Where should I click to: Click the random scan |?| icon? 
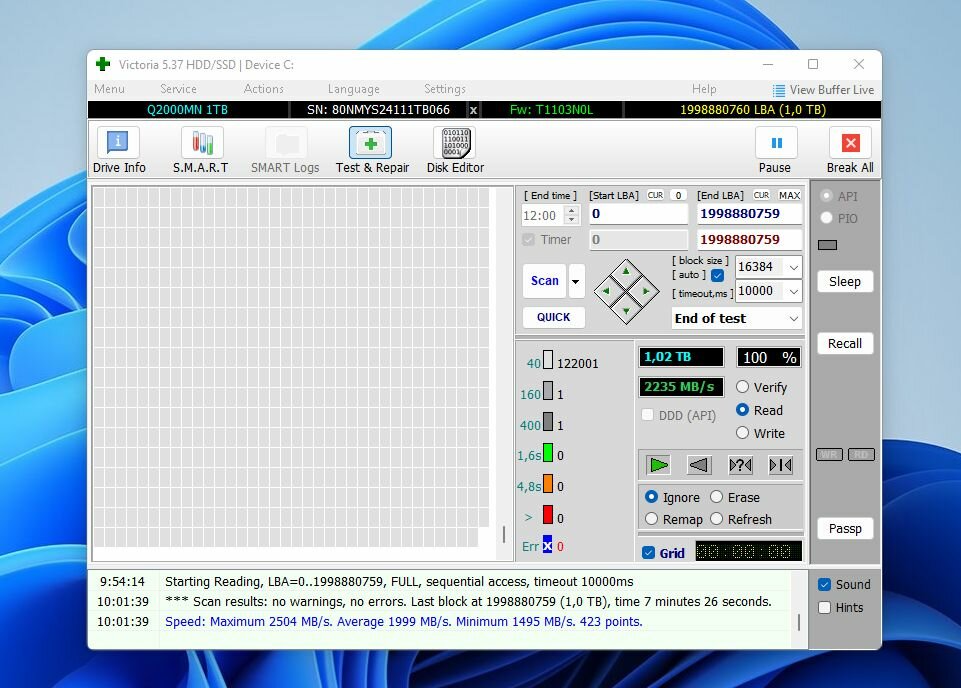740,466
